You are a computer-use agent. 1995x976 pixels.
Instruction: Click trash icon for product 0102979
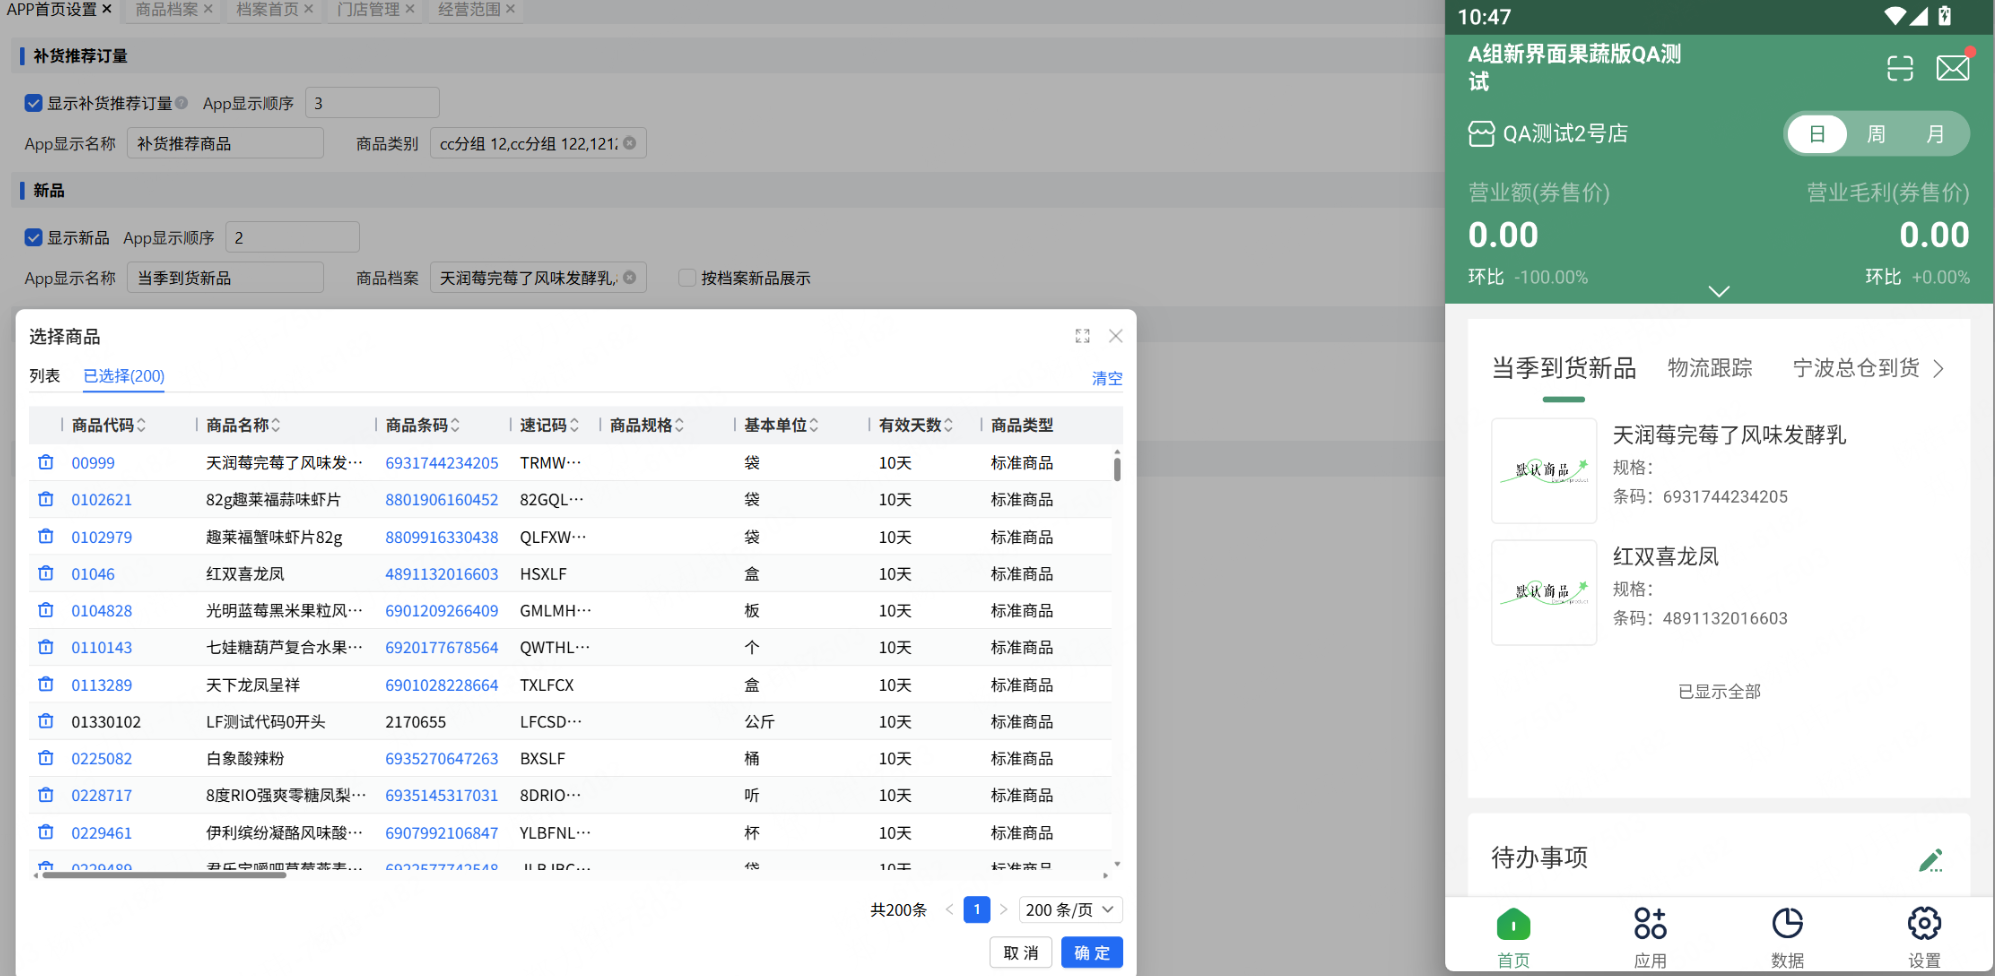[46, 537]
